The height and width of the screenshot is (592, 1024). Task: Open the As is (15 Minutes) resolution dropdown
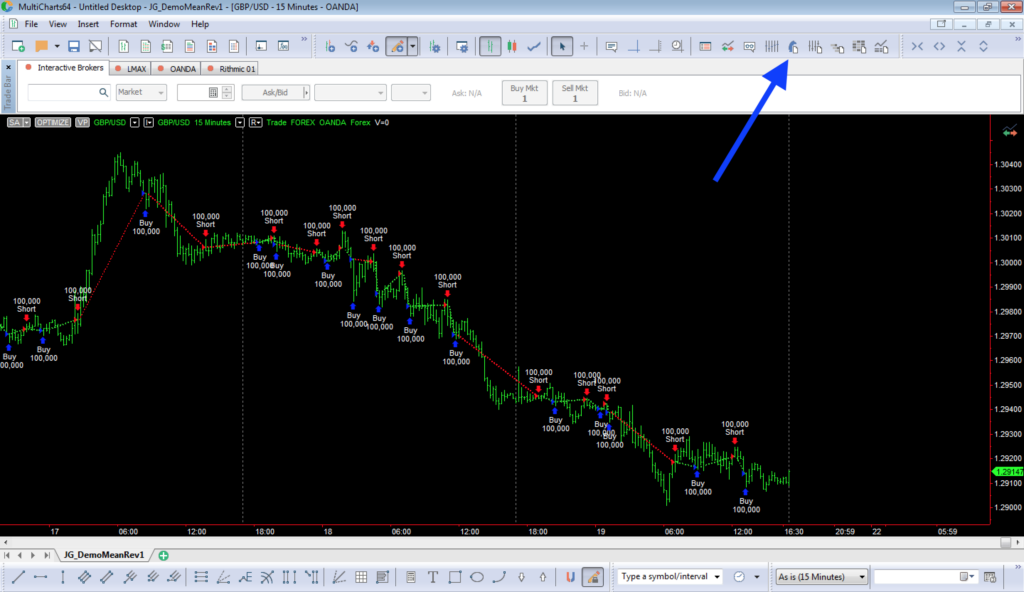(820, 576)
